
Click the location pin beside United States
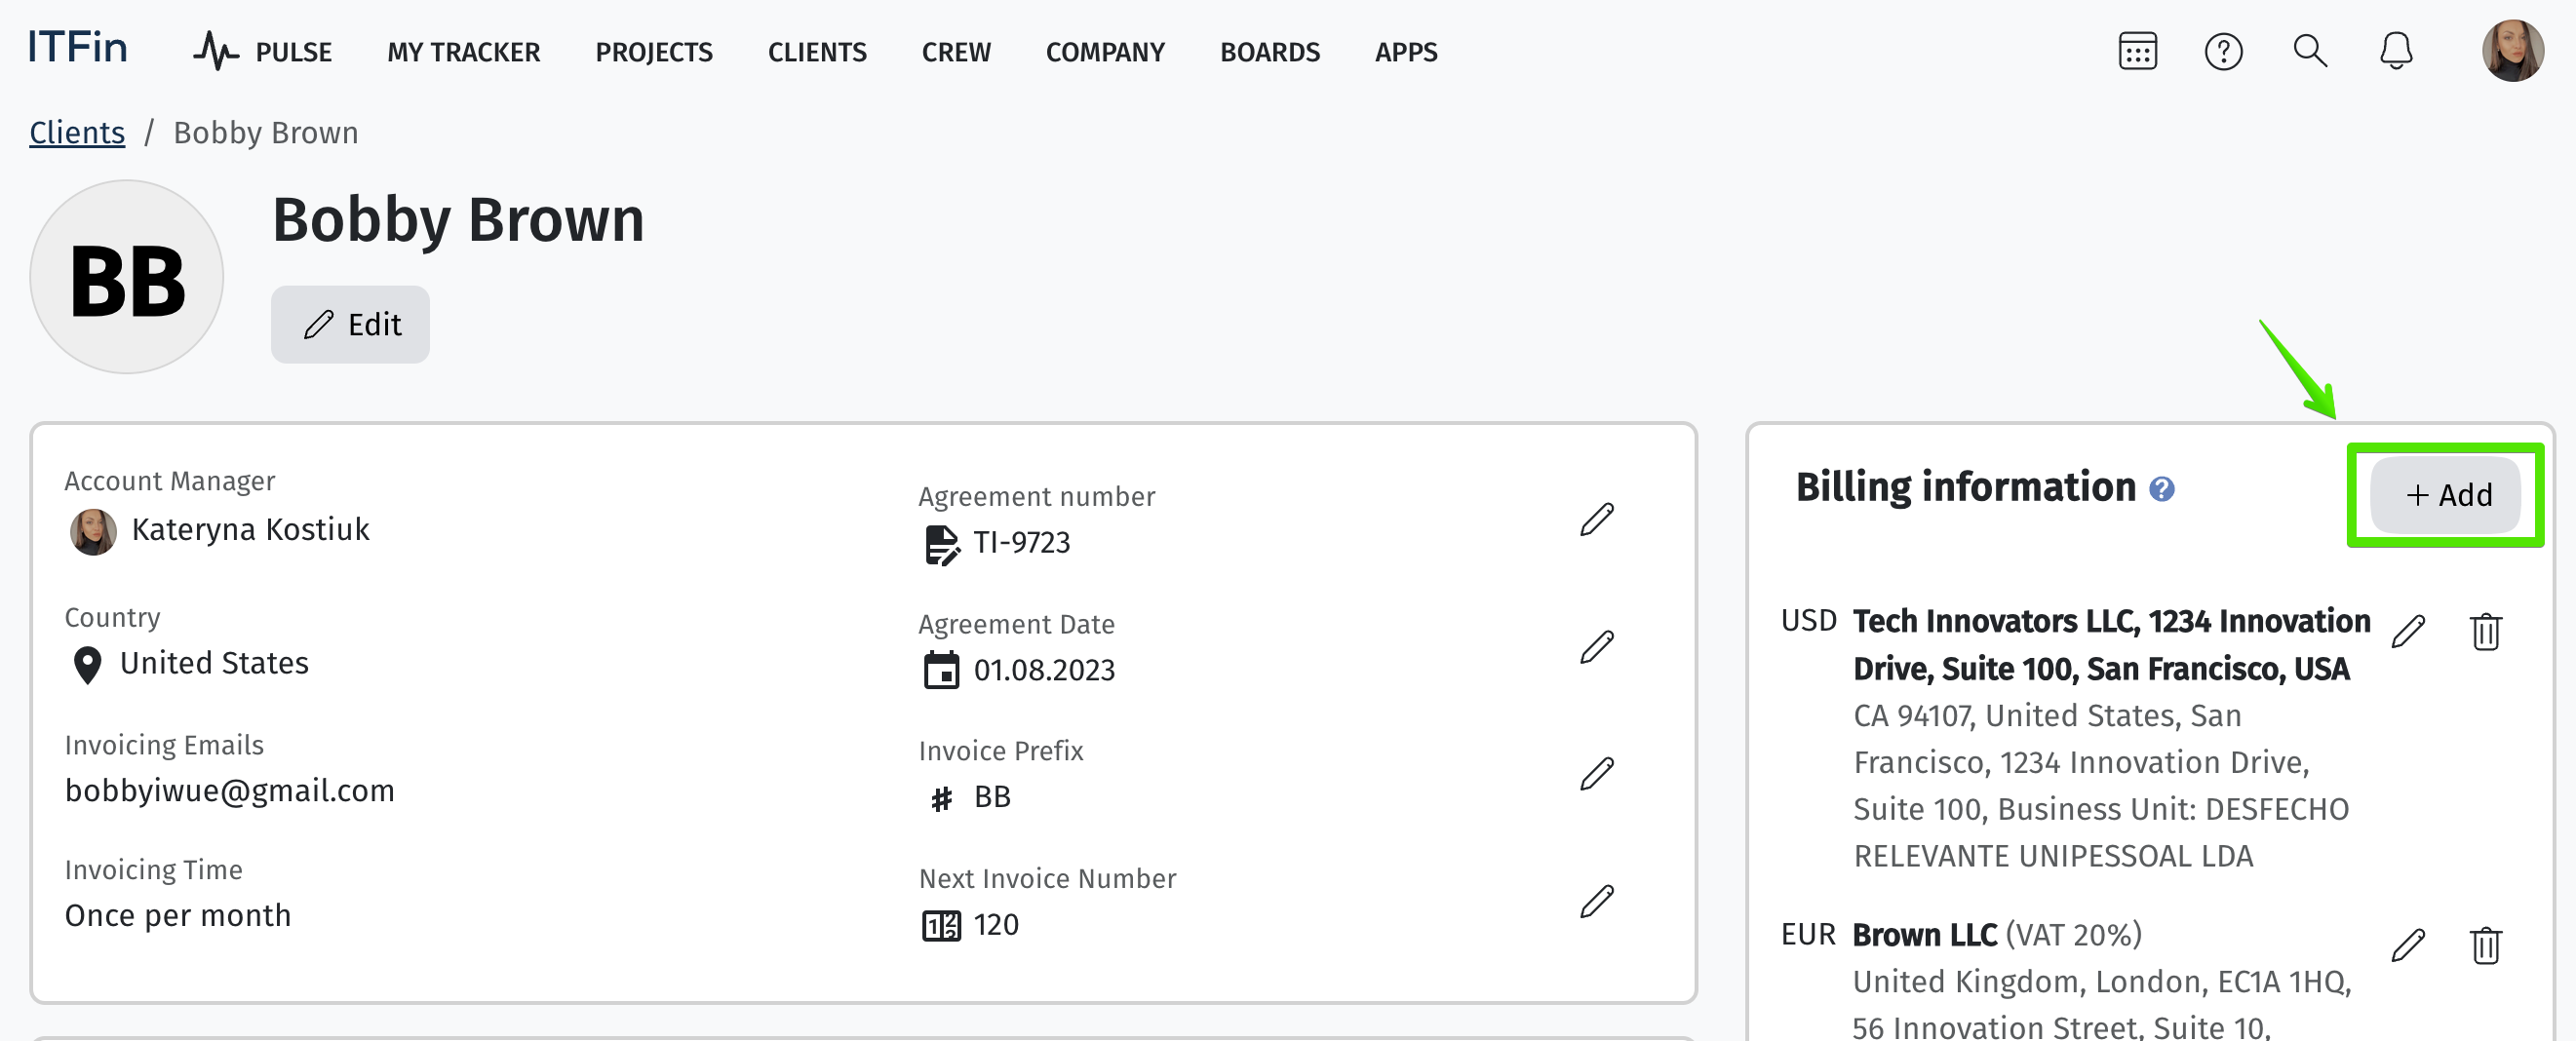pyautogui.click(x=88, y=665)
